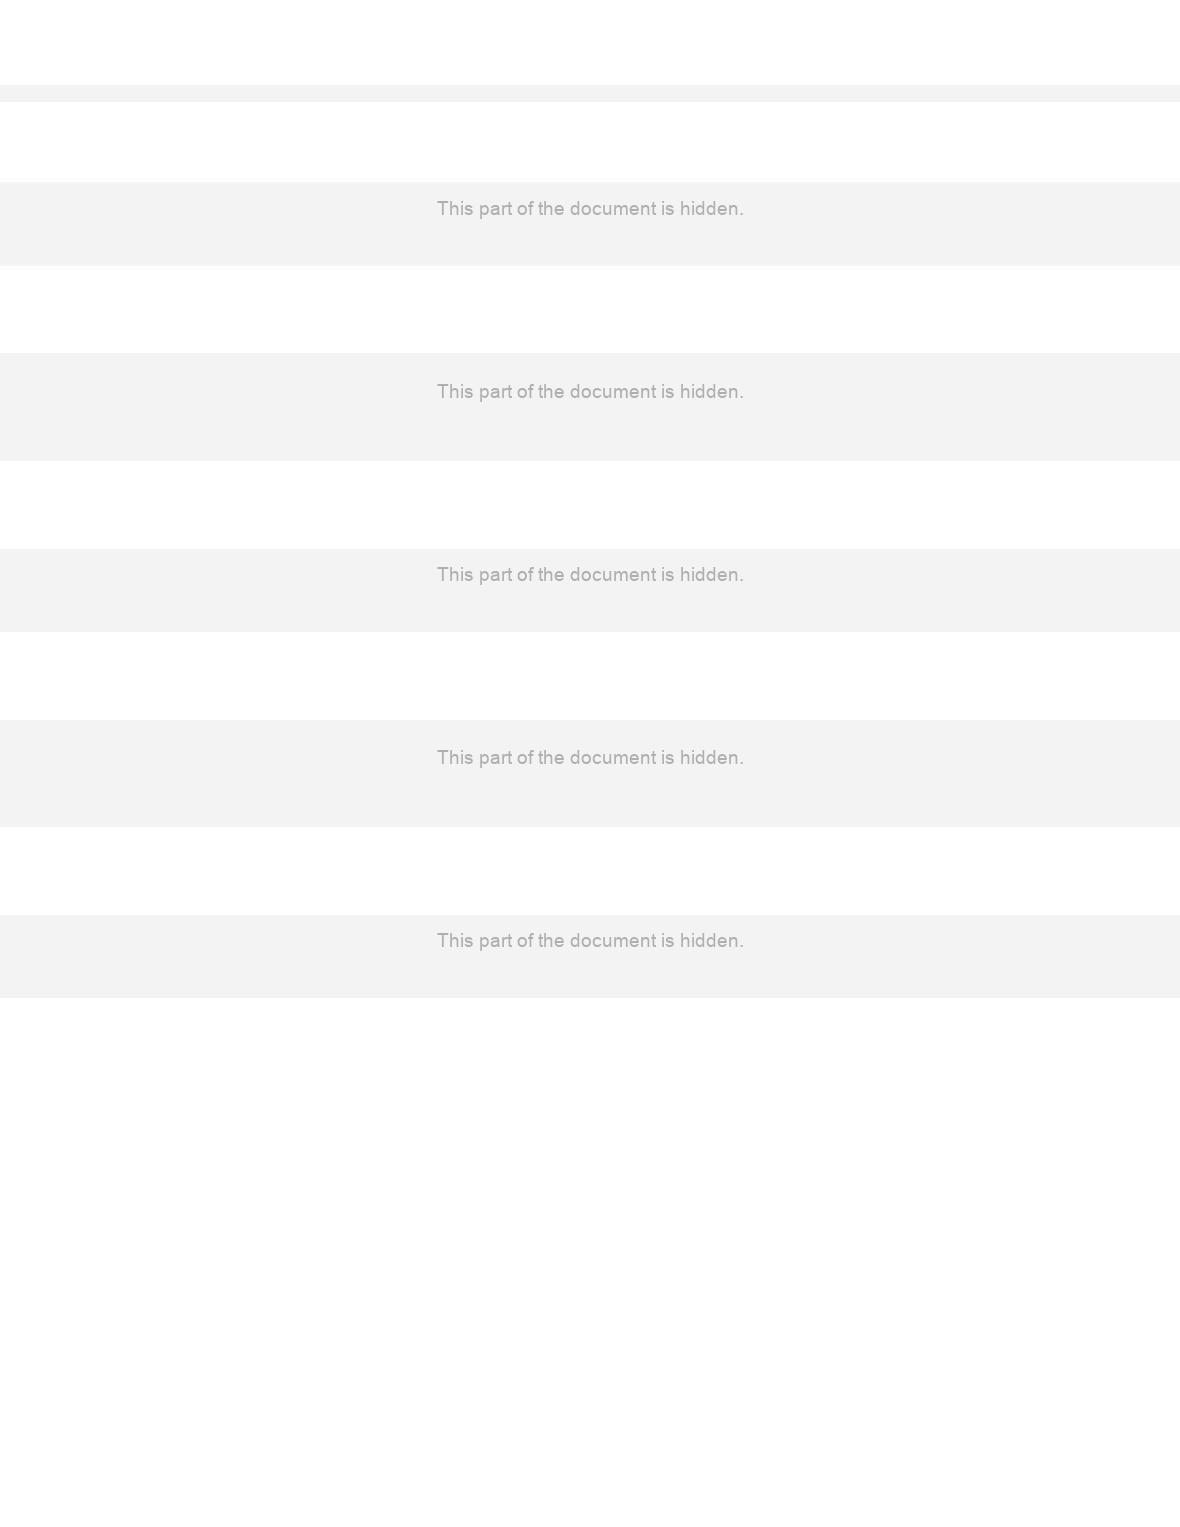Click the second 'This part of the document is hidden' message
The width and height of the screenshot is (1180, 1527).
click(590, 392)
